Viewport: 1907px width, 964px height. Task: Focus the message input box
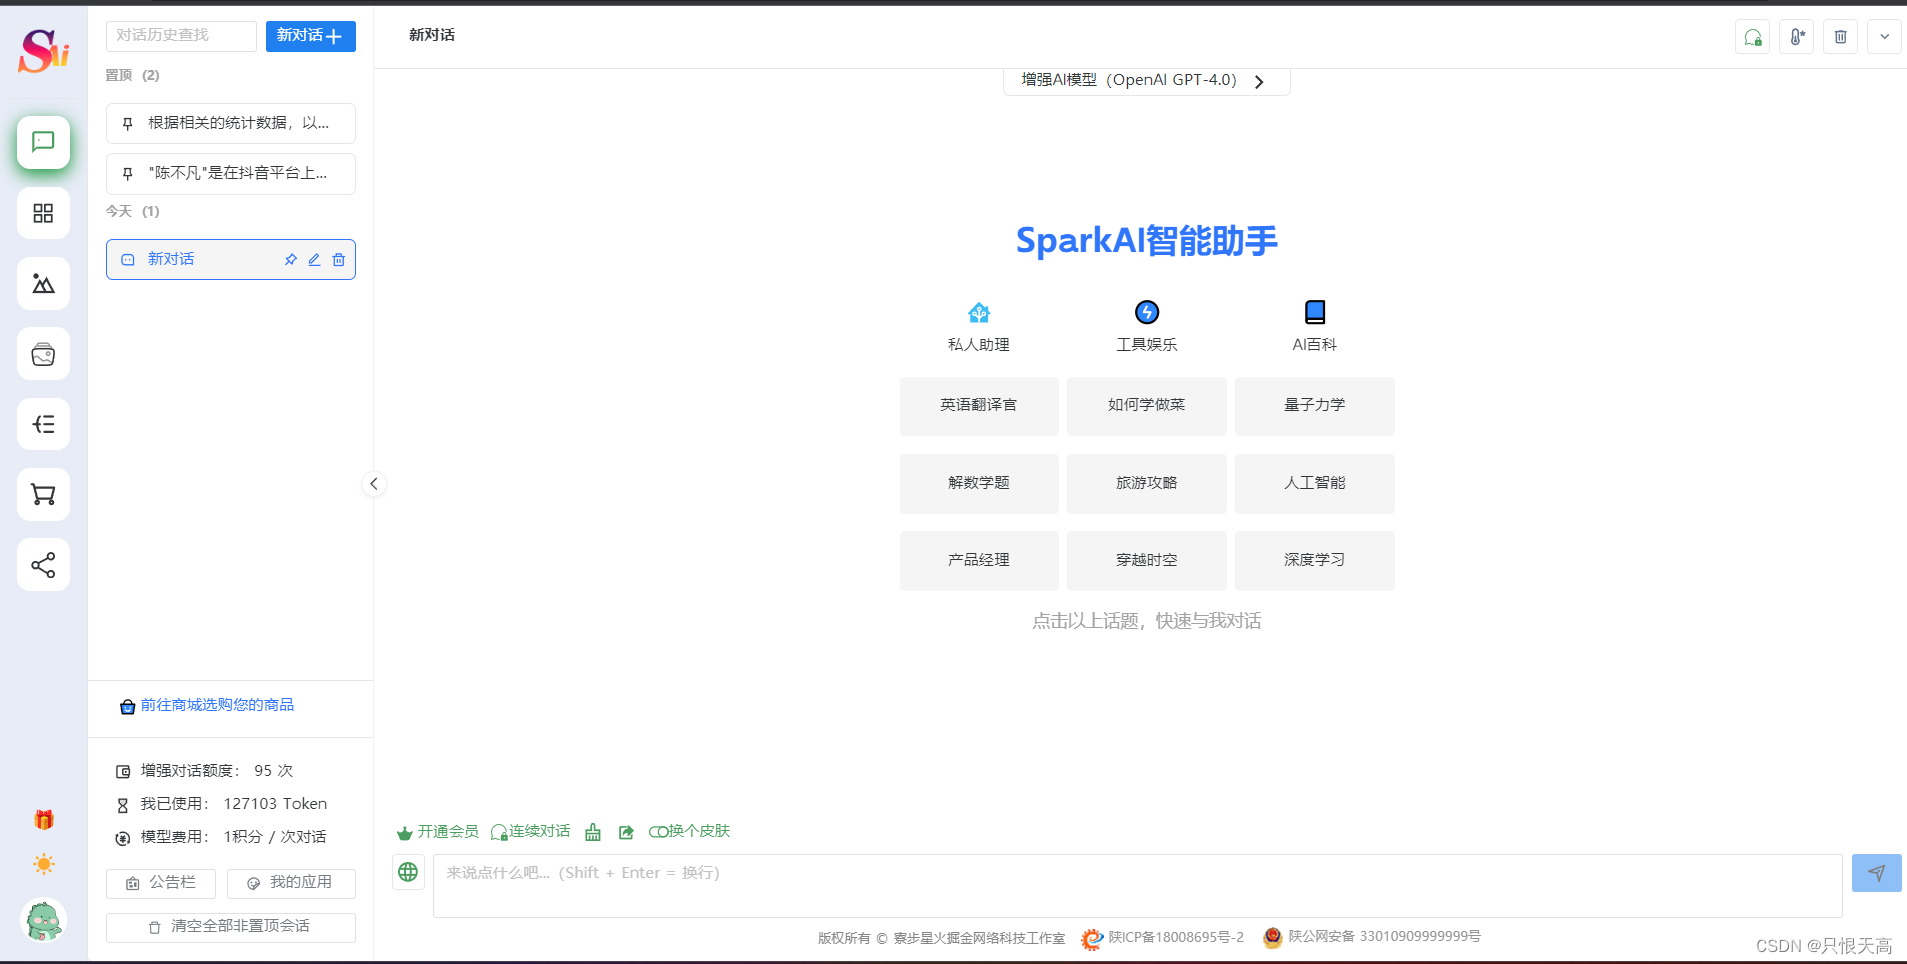(1137, 886)
